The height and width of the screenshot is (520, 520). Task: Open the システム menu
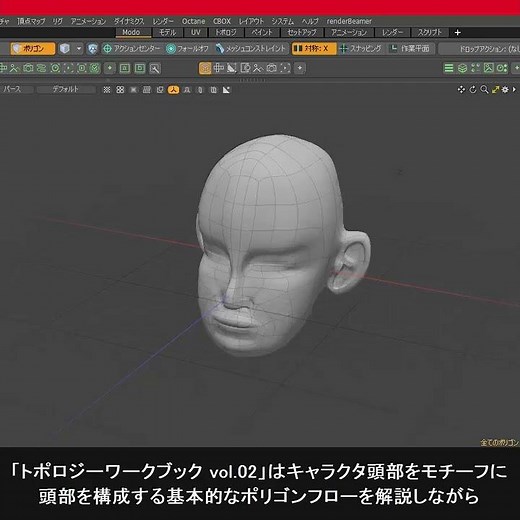click(282, 21)
